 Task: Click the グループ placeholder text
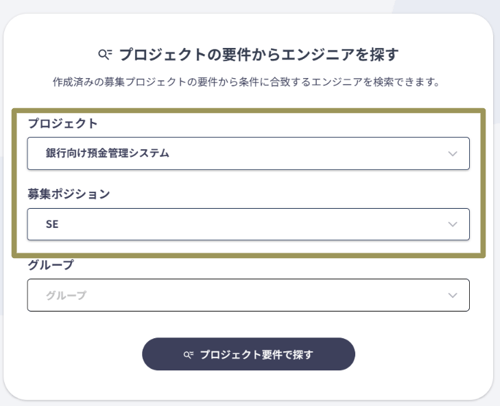point(66,295)
